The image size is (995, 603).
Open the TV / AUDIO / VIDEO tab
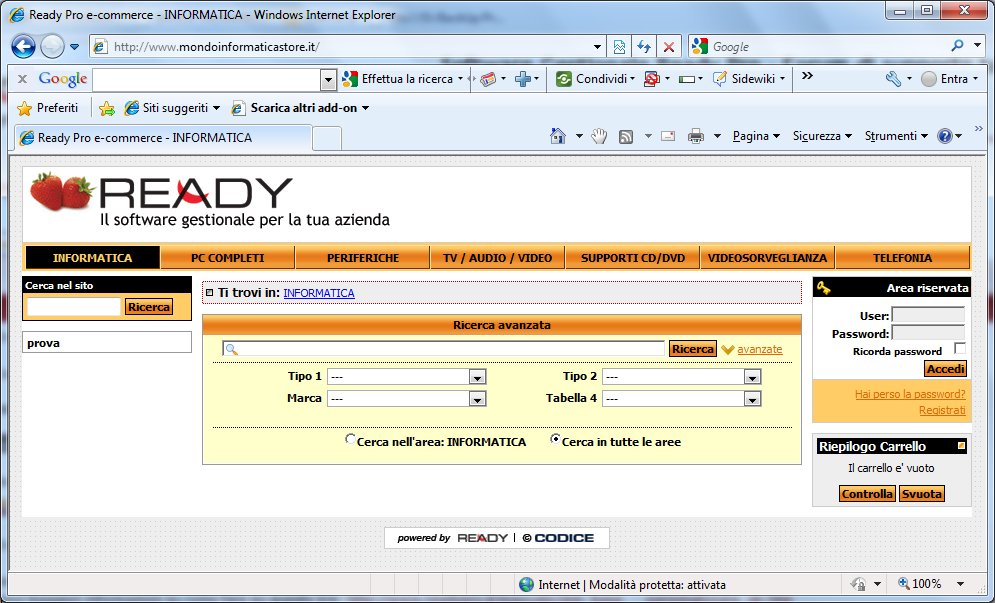tap(498, 258)
